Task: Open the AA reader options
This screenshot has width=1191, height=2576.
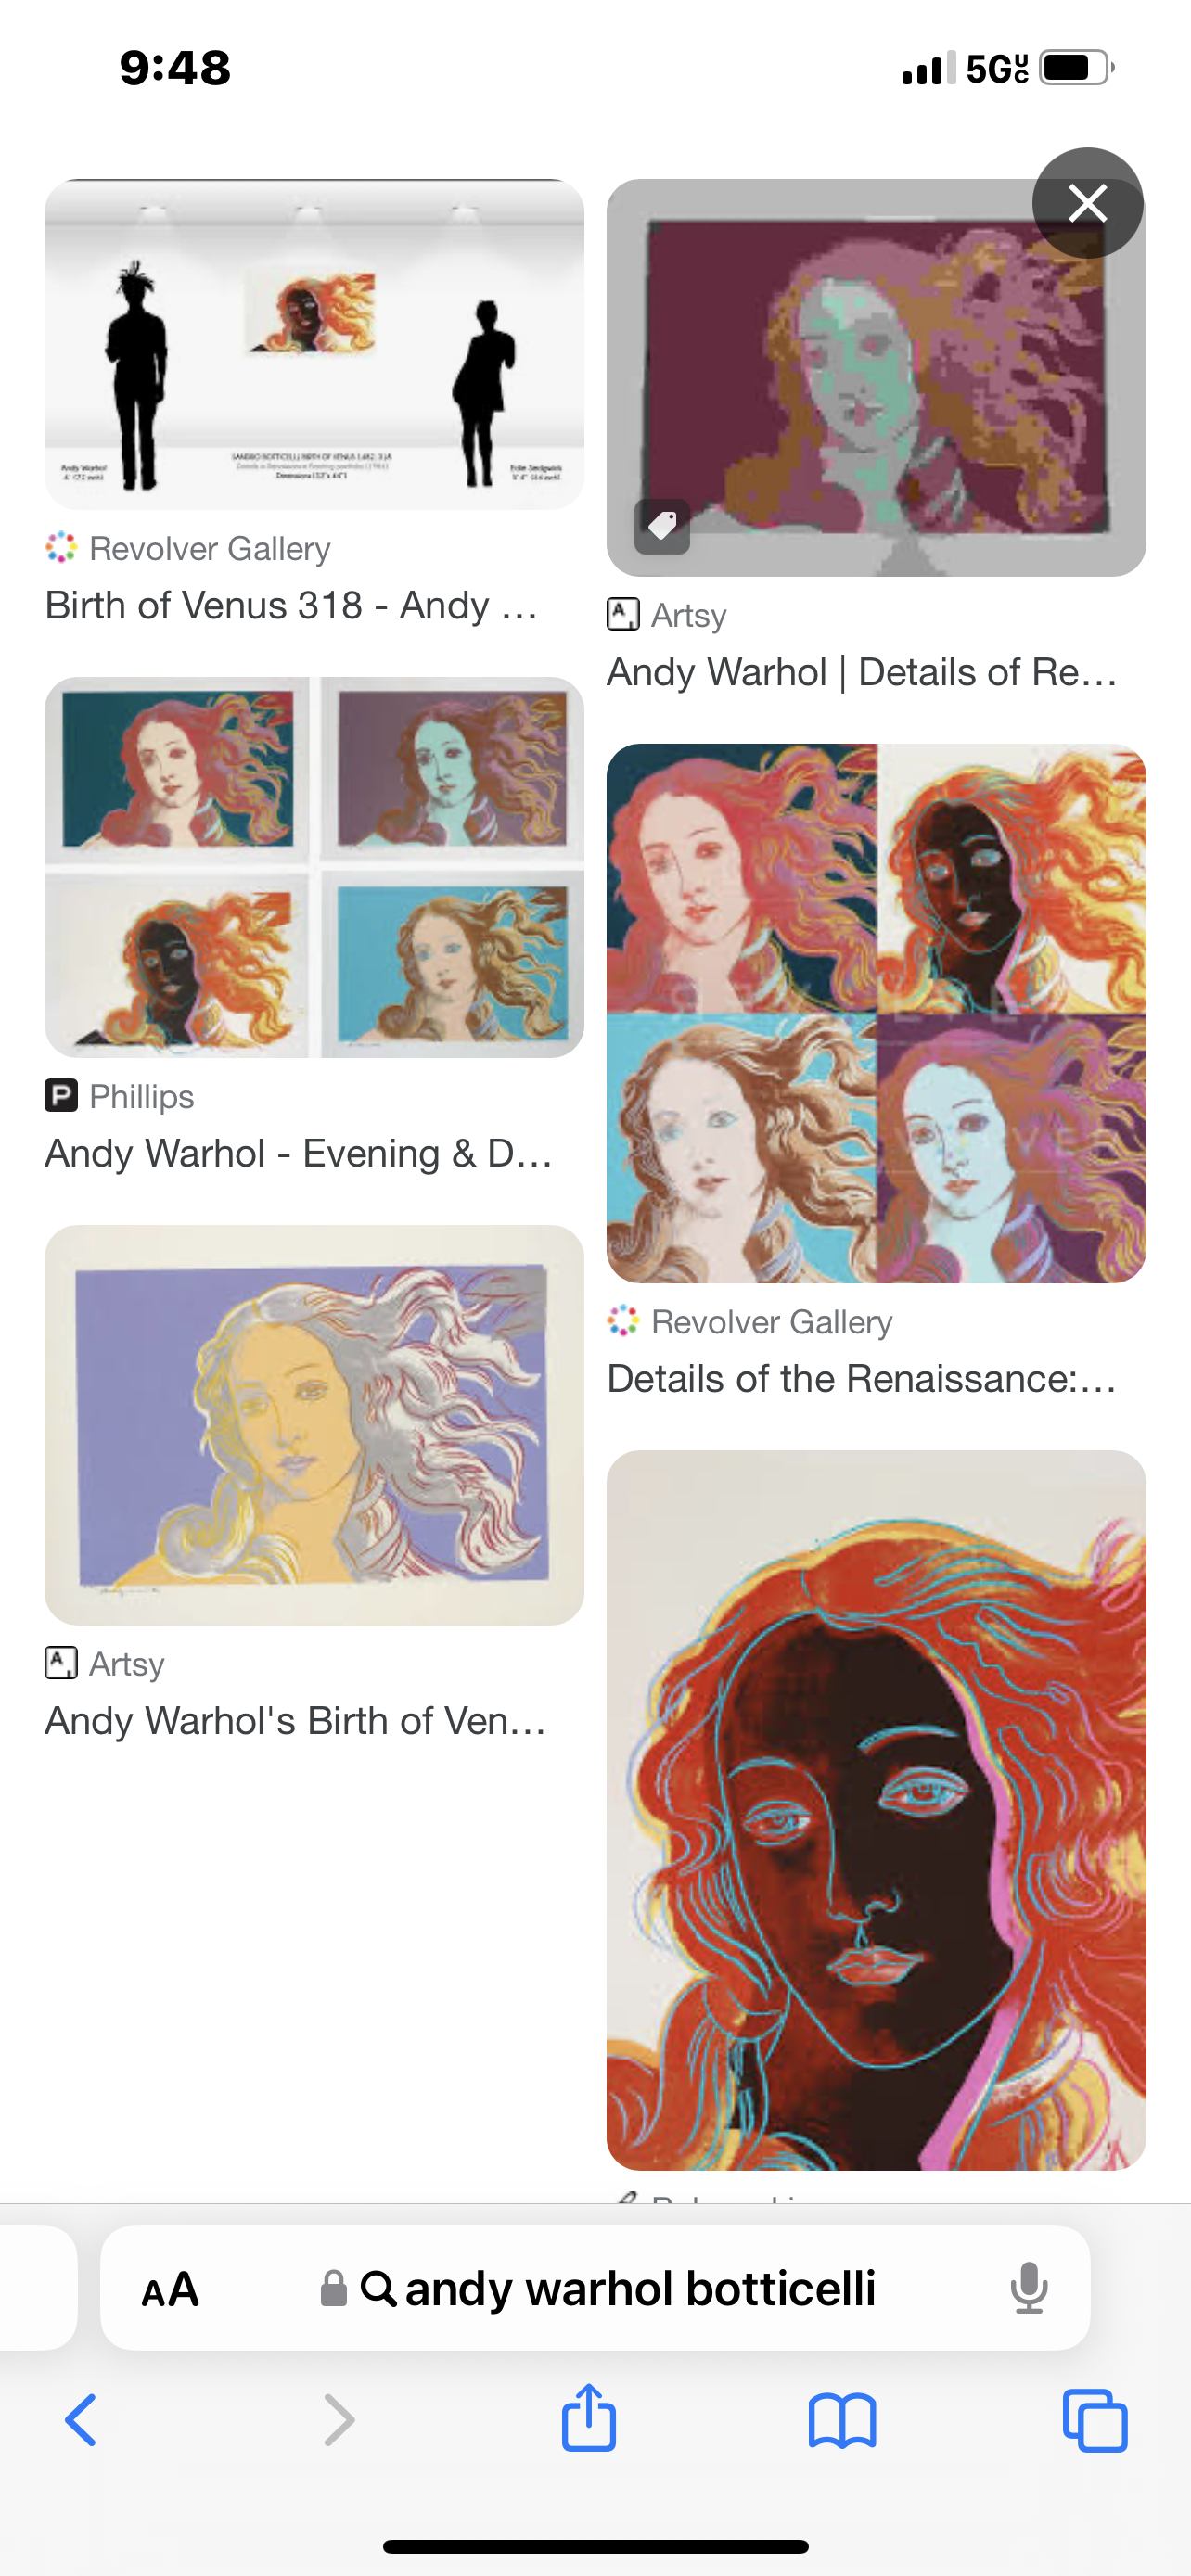Action: point(170,2289)
